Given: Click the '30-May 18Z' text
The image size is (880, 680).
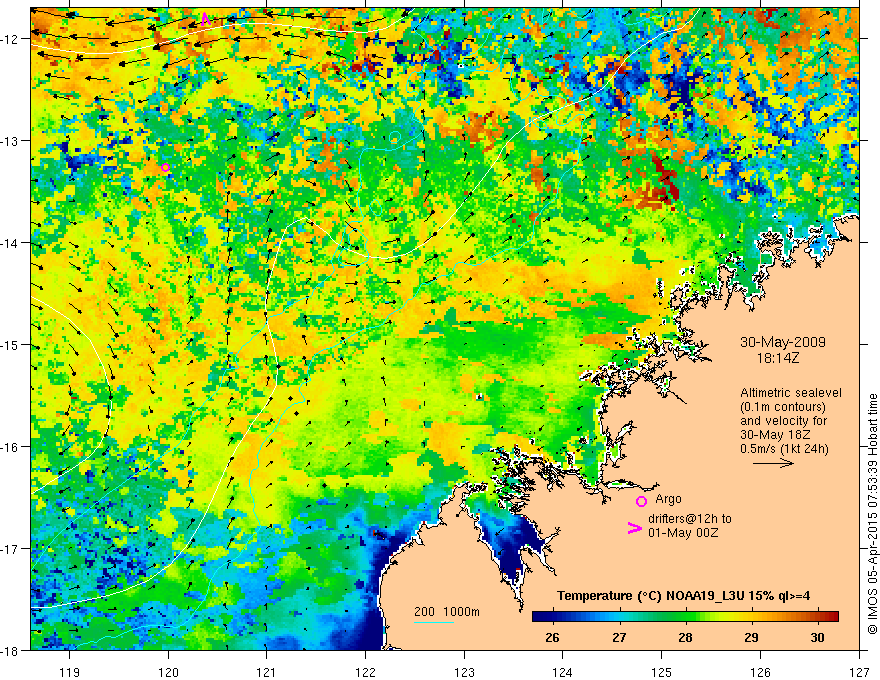Looking at the screenshot, I should [775, 435].
